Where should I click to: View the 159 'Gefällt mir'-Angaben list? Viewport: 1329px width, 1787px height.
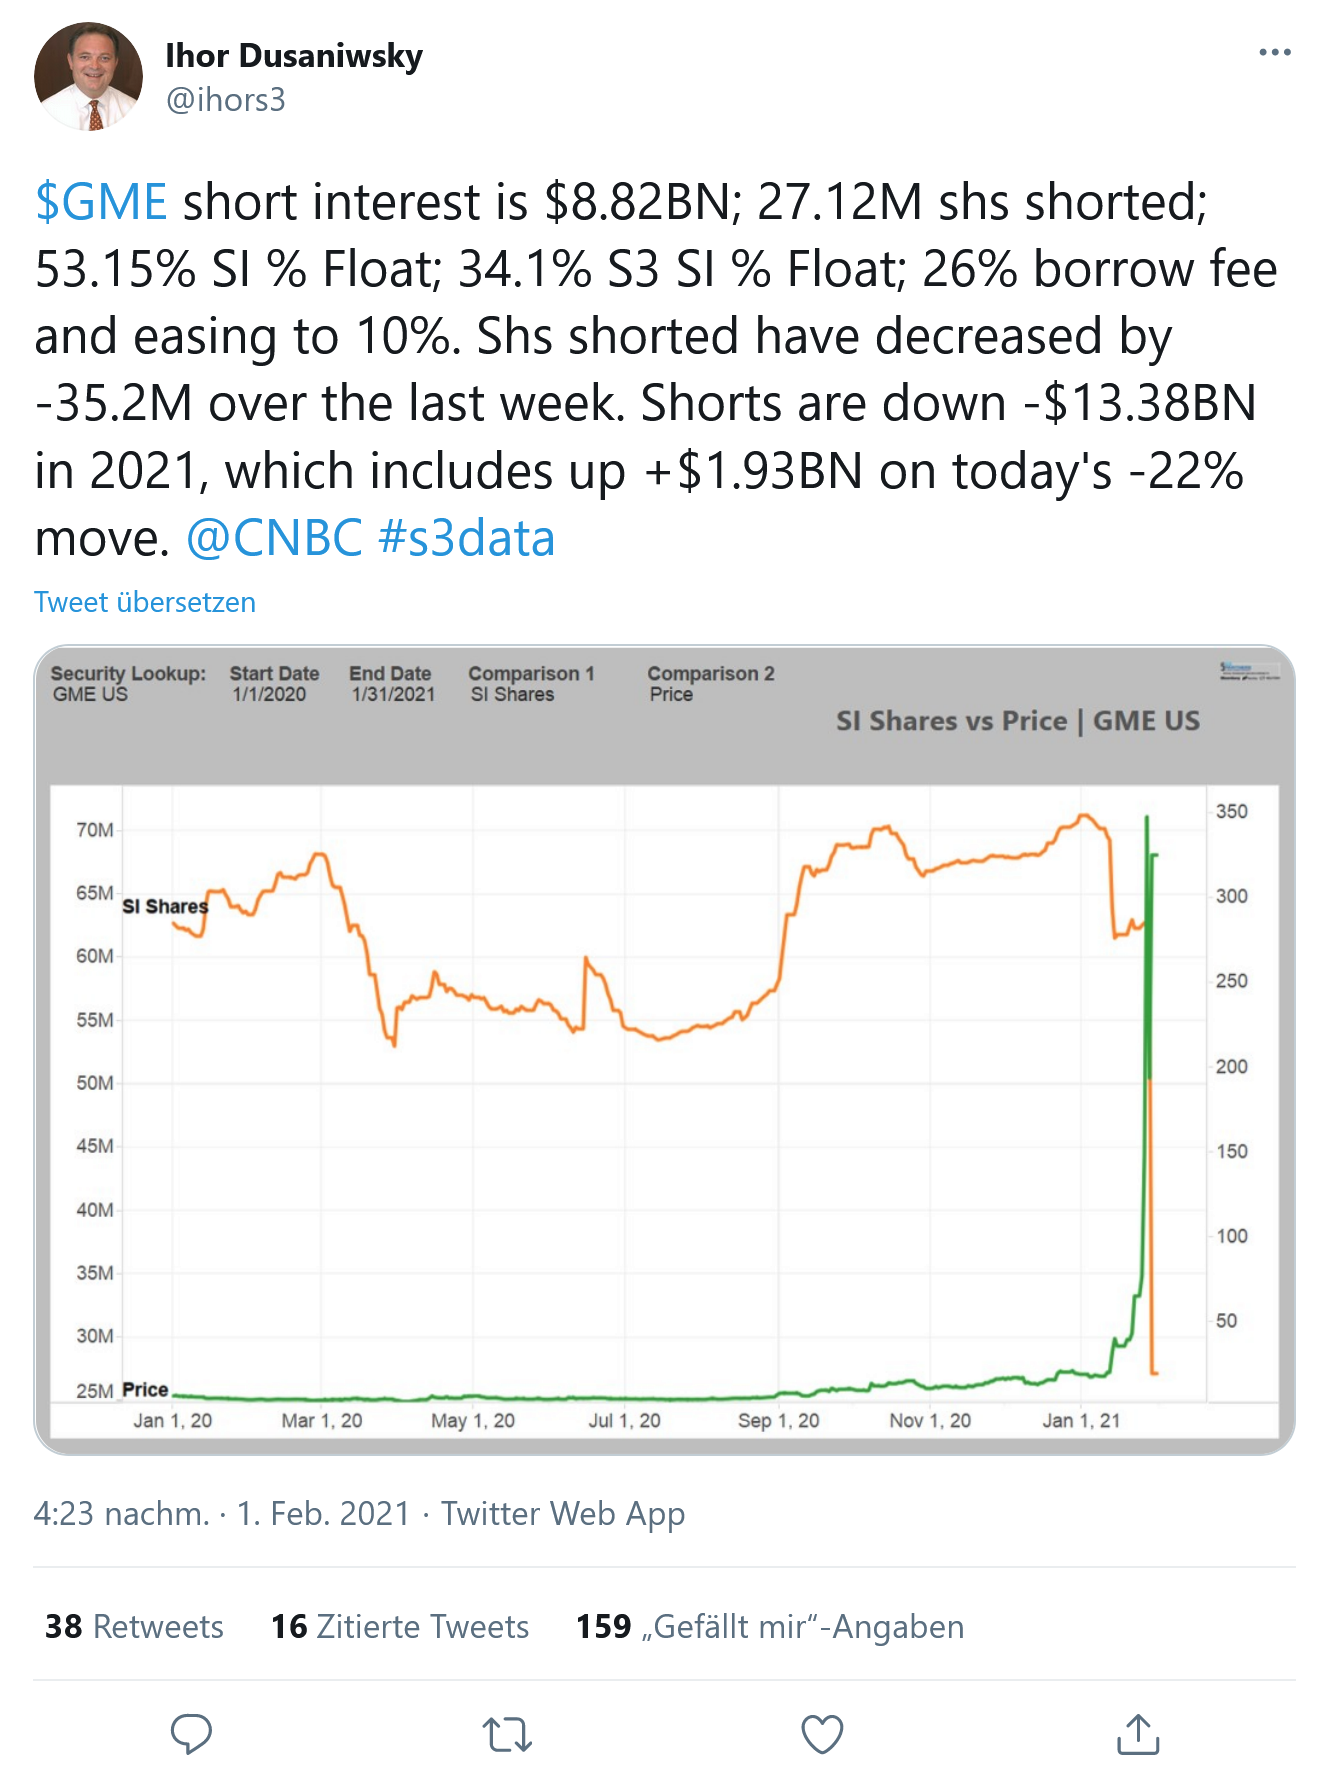770,1626
